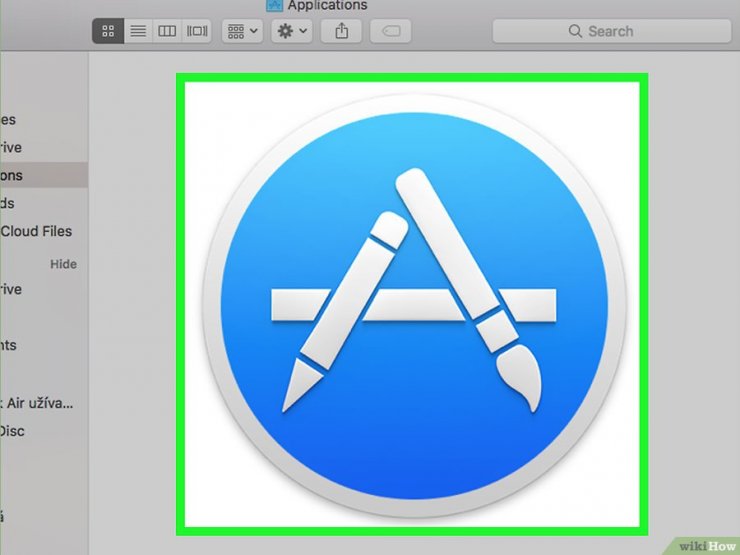The image size is (740, 555).
Task: Open the Action gear menu
Action: click(292, 31)
